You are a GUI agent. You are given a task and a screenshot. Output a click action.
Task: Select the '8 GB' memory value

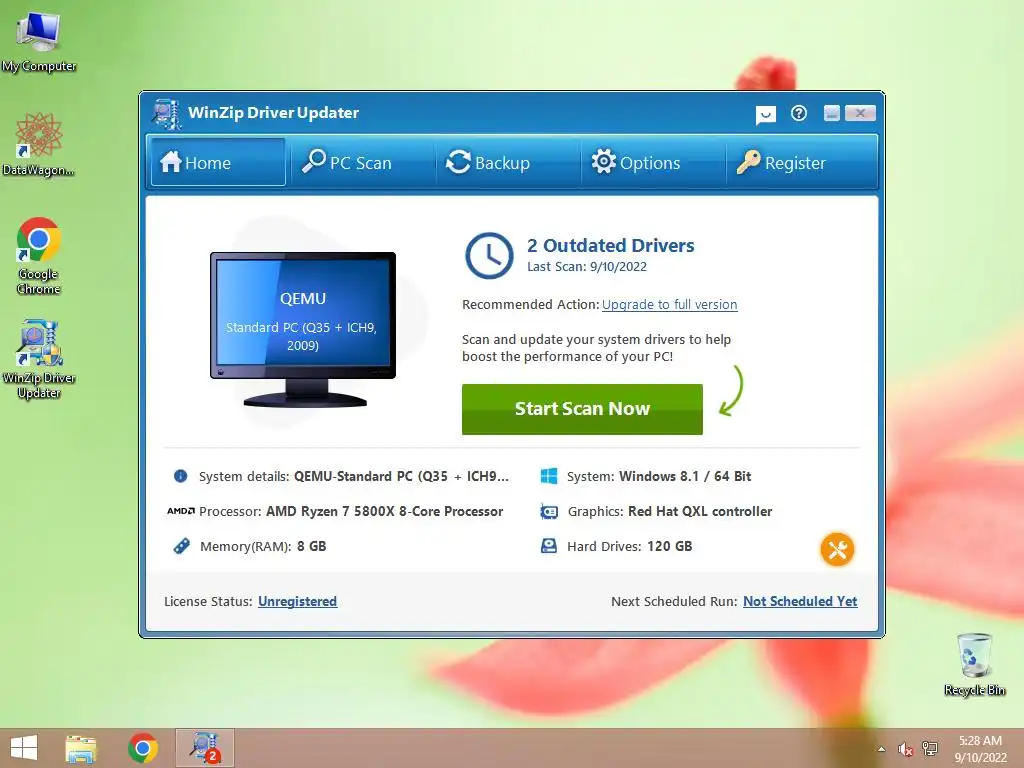tap(312, 546)
